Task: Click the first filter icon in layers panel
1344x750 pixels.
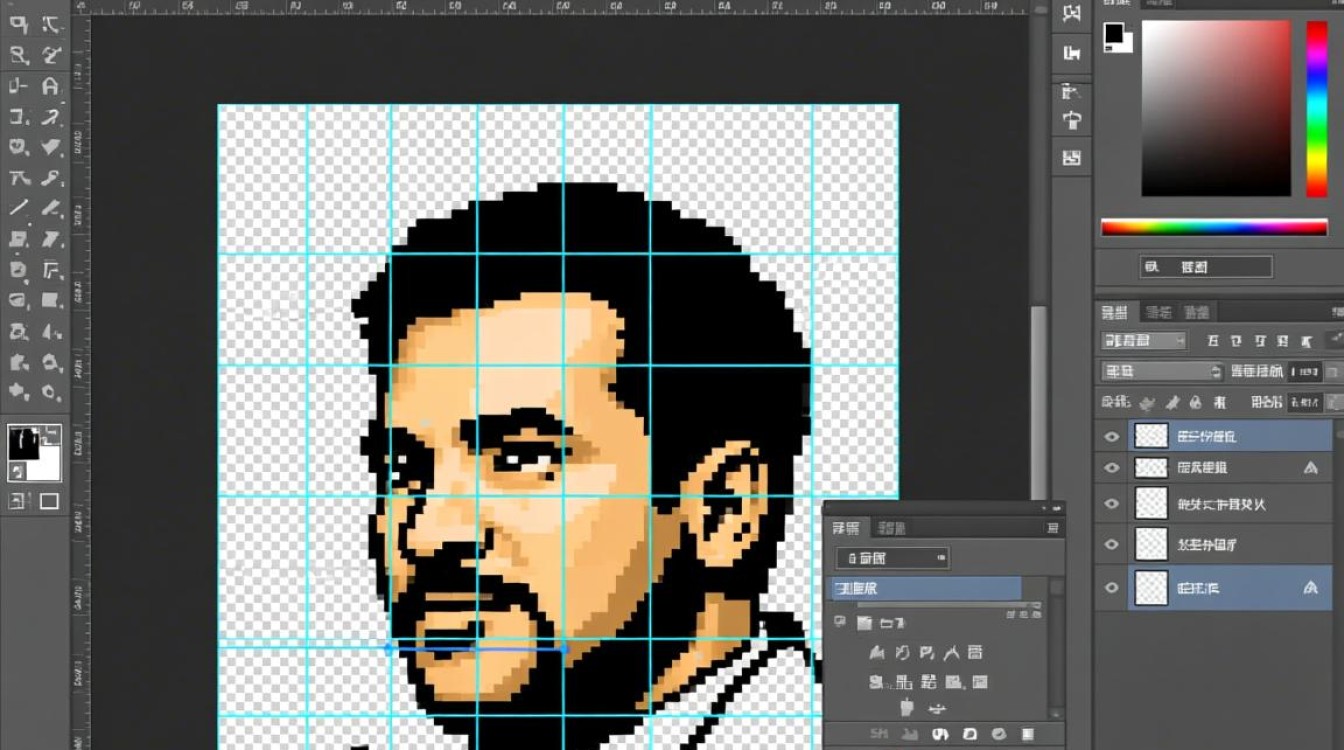Action: (1212, 341)
